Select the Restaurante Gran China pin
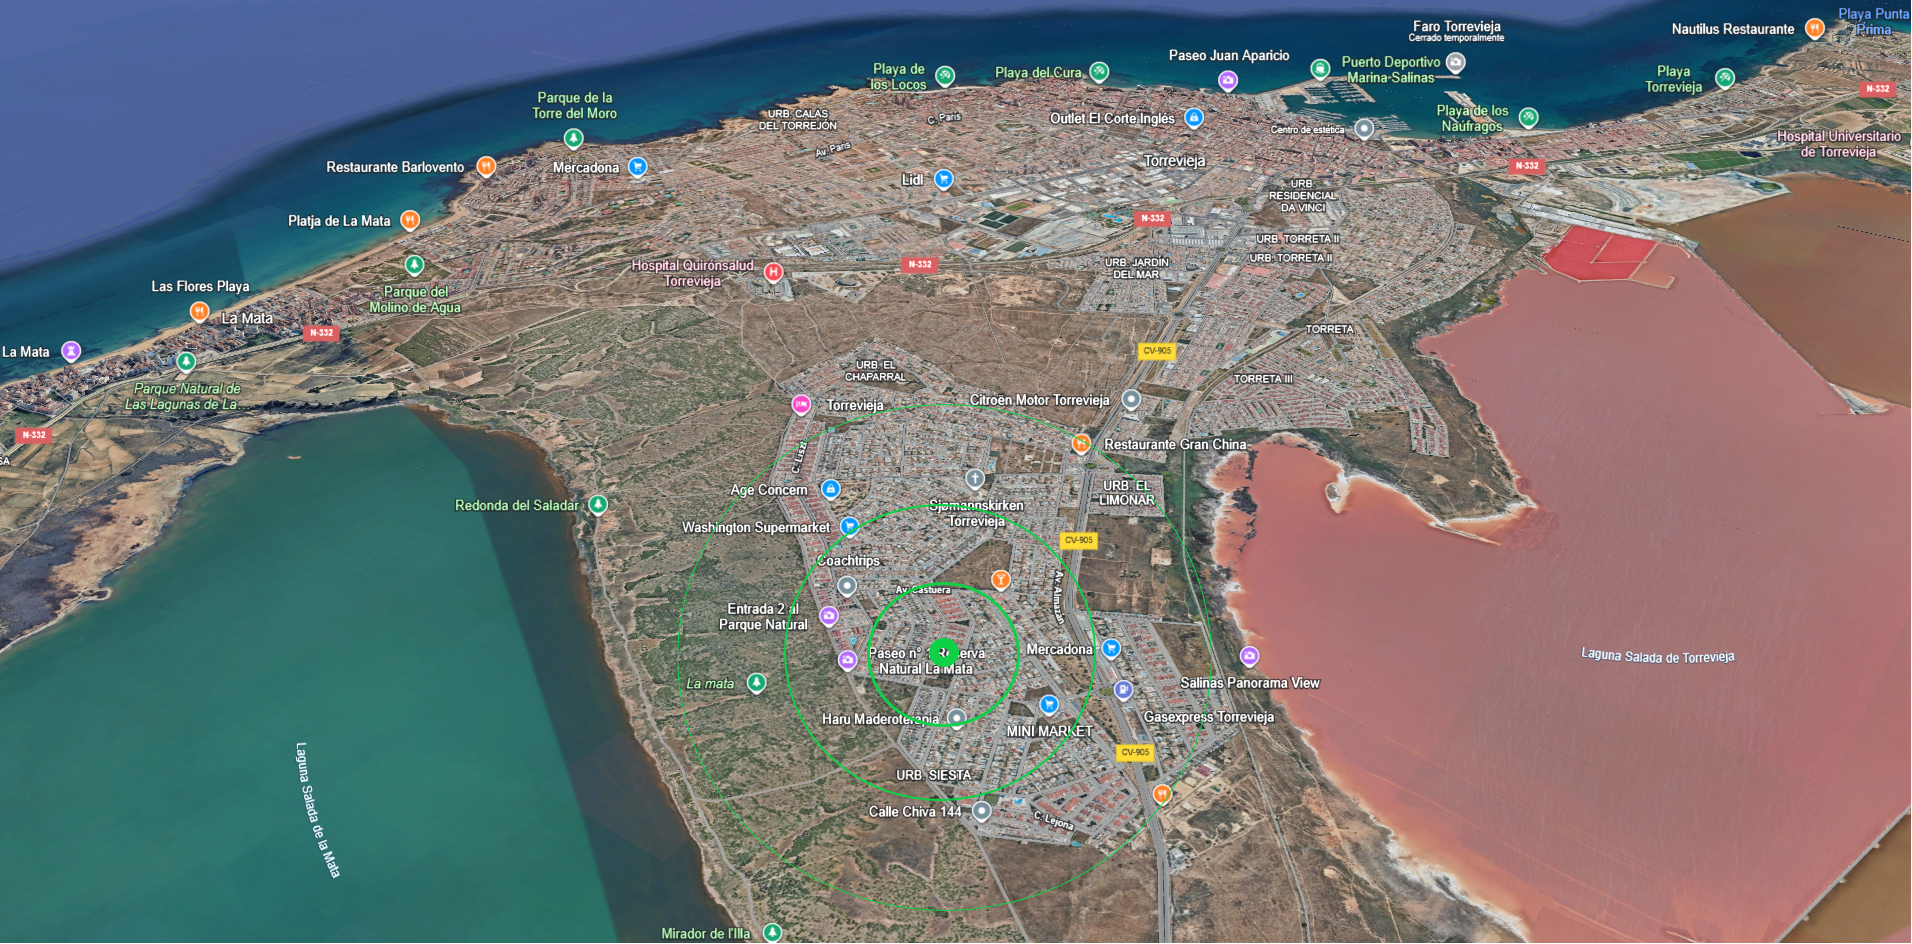 [x=1081, y=443]
